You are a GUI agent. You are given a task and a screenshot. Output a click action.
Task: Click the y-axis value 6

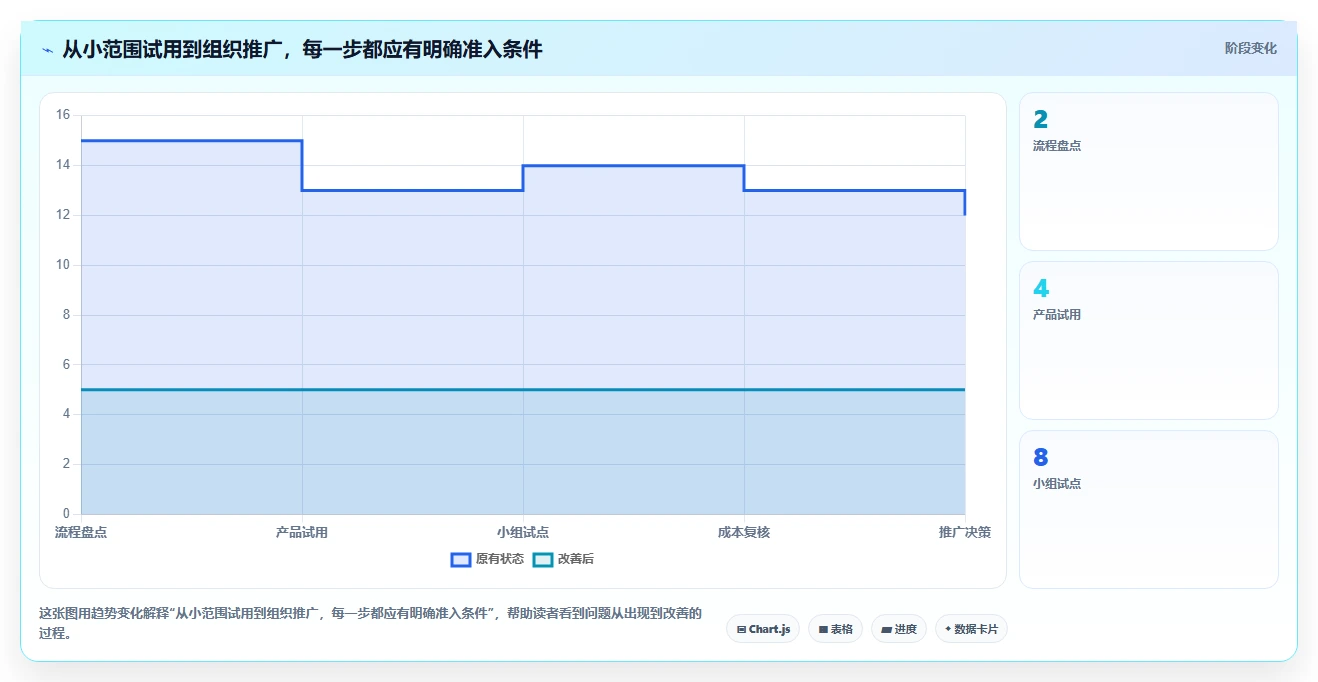(x=65, y=365)
